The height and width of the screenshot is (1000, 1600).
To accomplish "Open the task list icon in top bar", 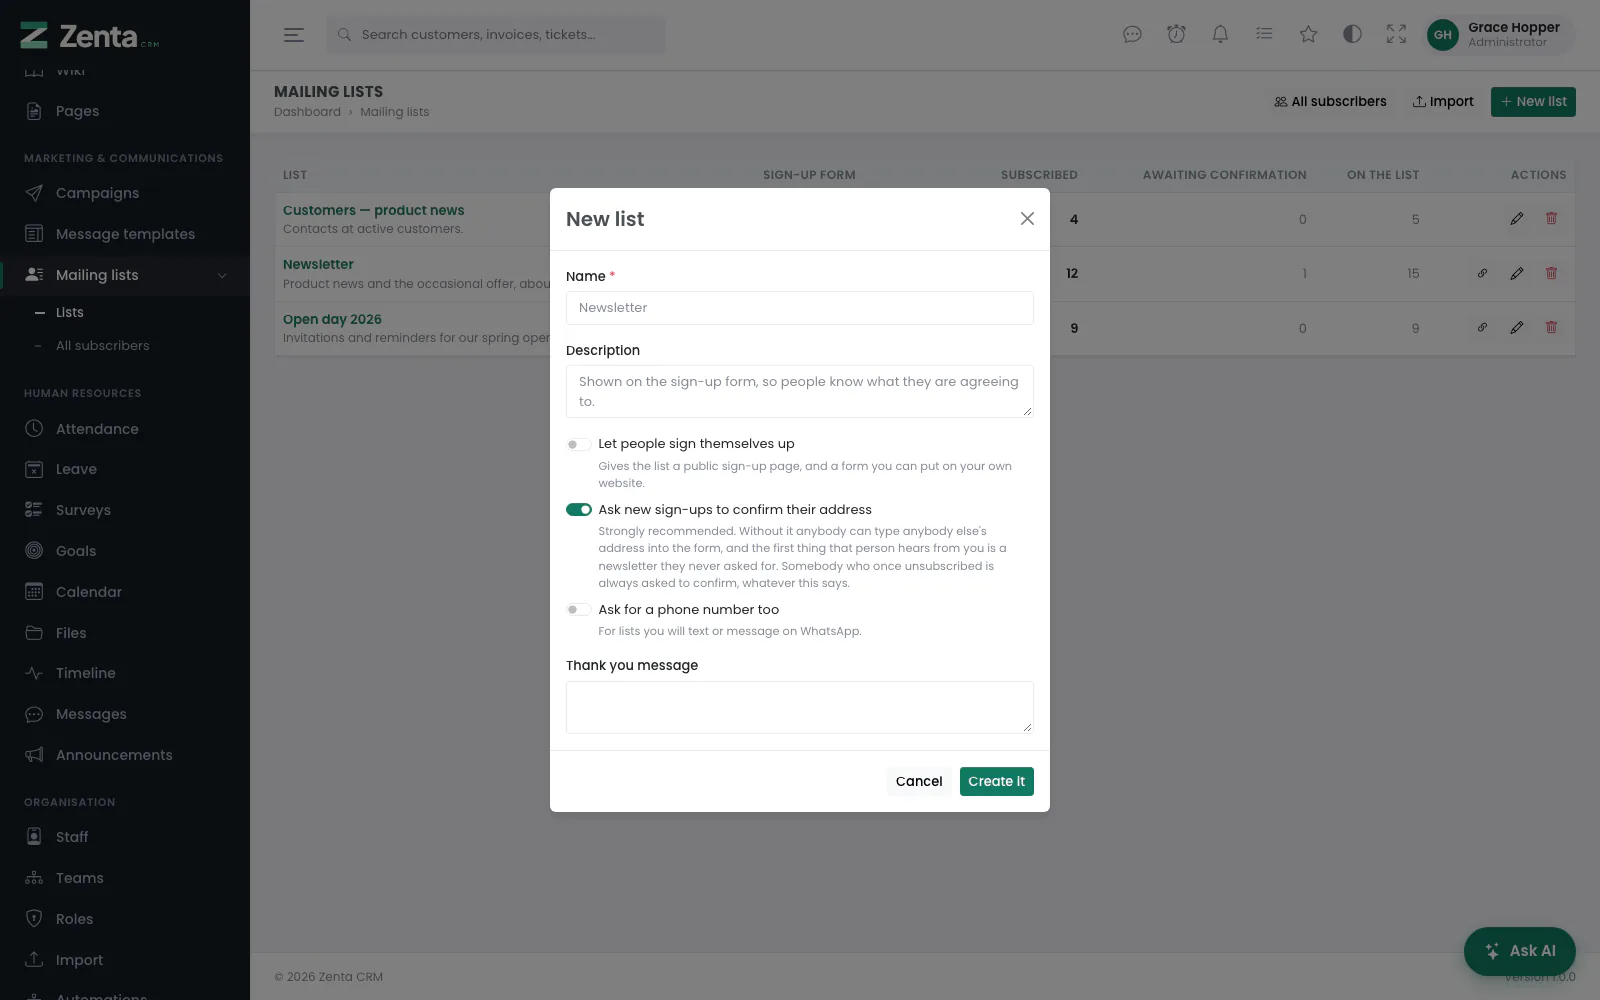I will 1264,35.
